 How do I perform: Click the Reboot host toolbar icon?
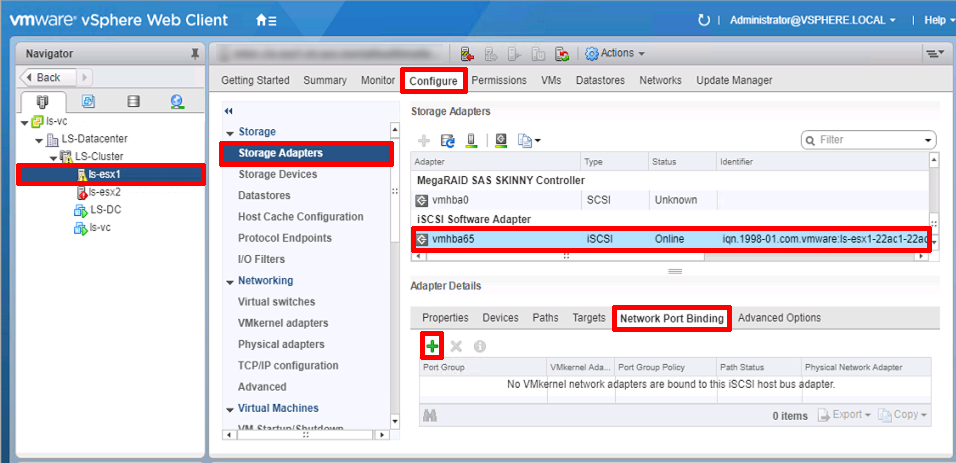pyautogui.click(x=562, y=54)
